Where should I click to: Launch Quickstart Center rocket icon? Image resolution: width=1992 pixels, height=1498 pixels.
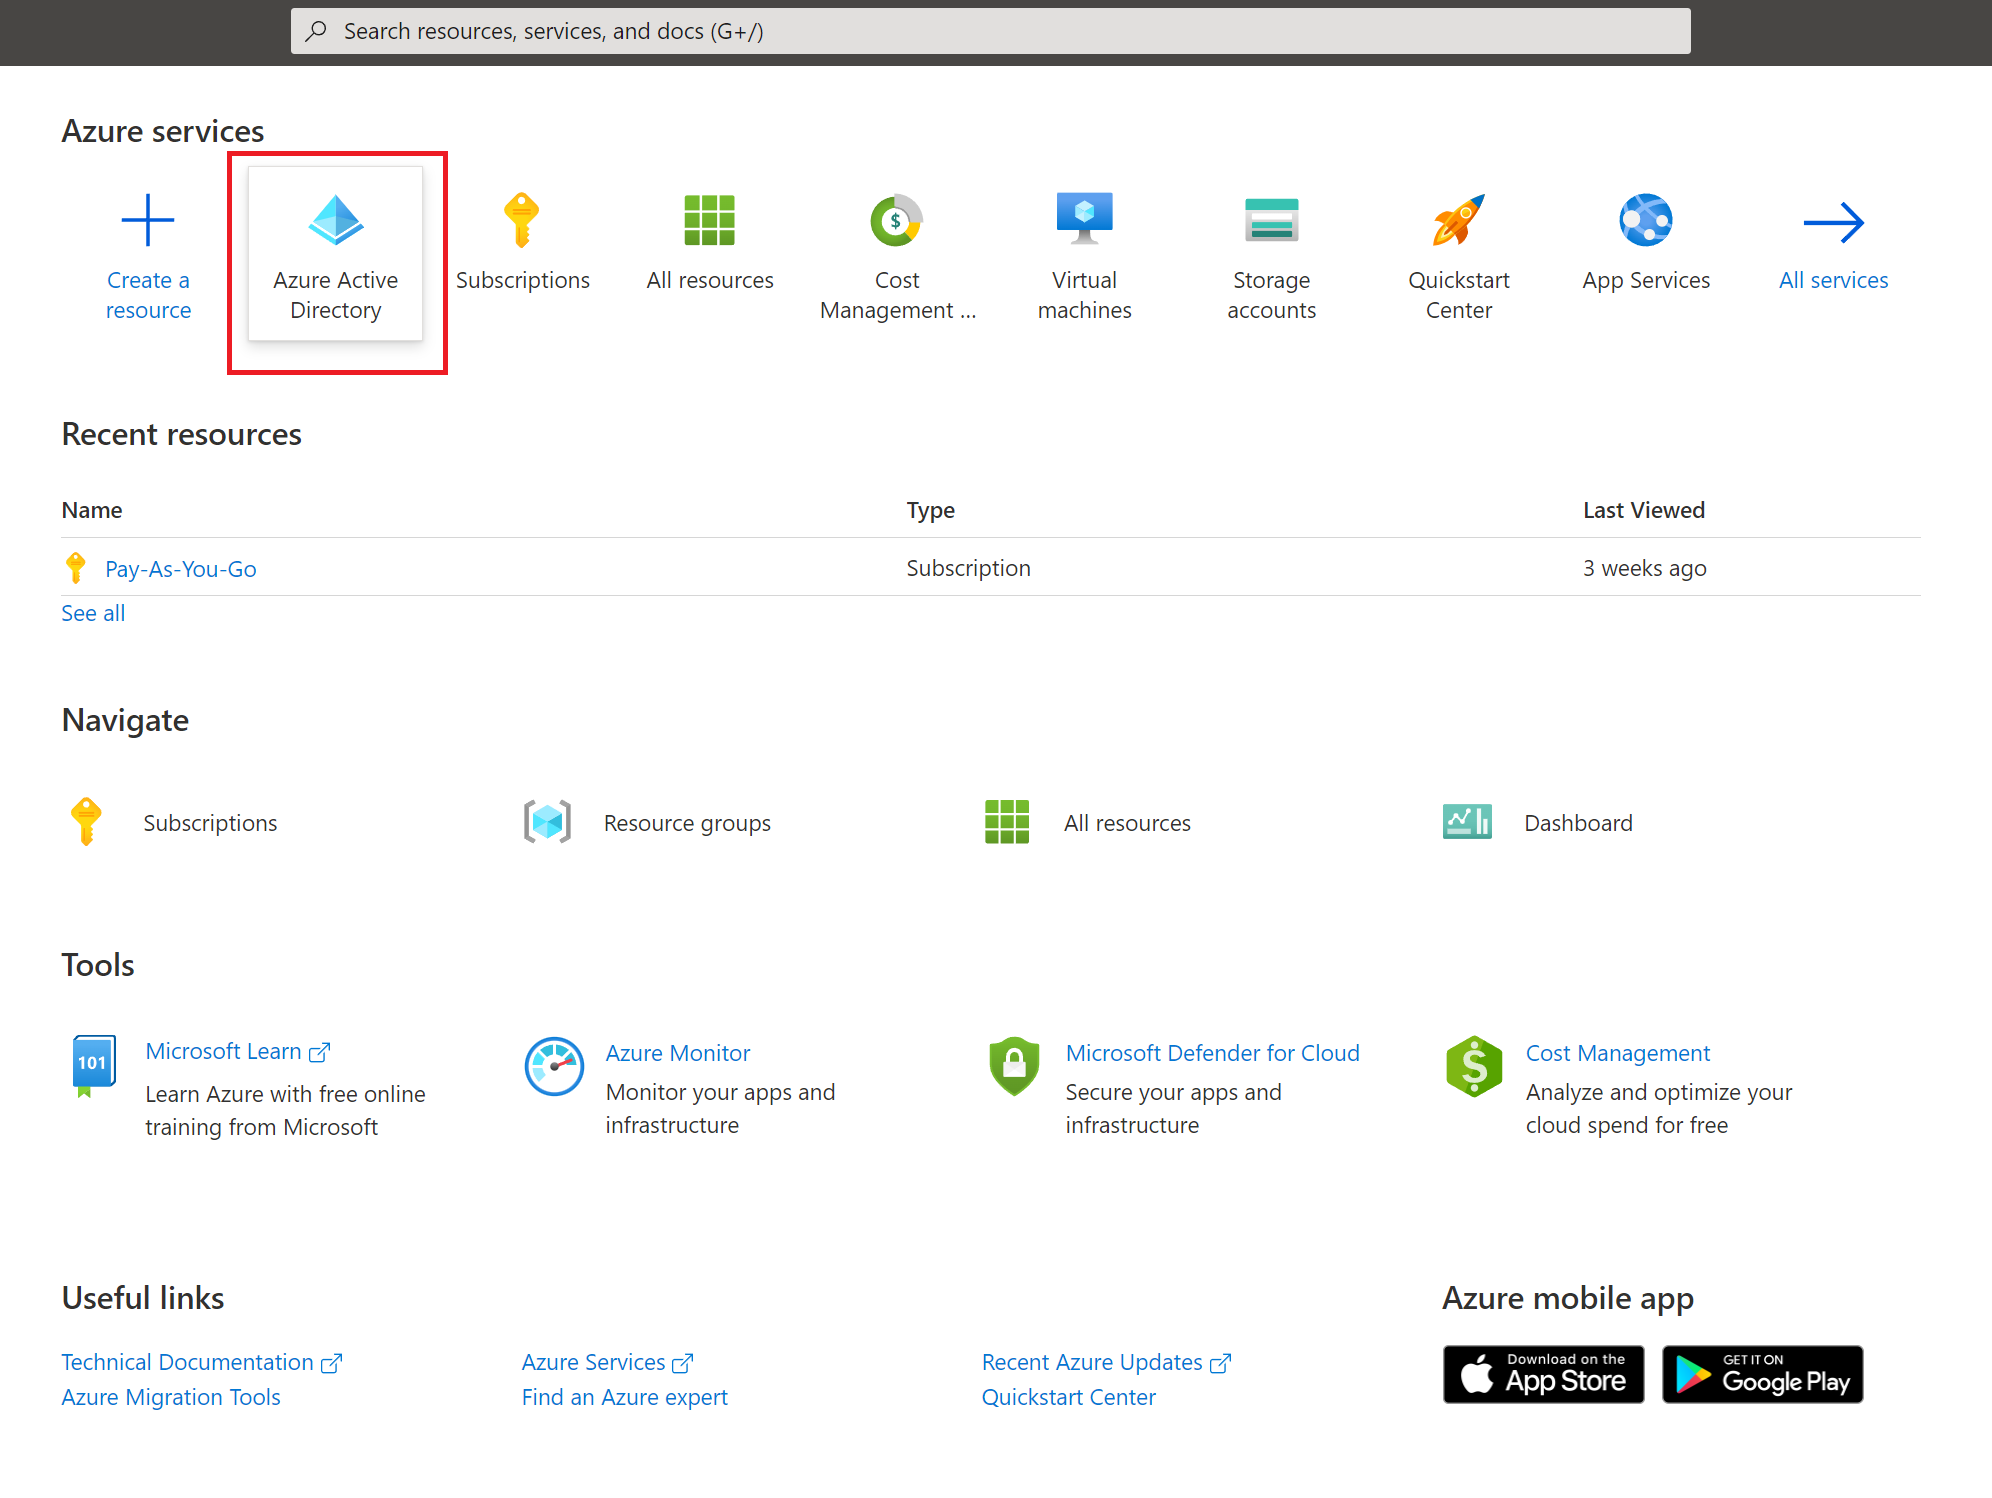(x=1459, y=220)
